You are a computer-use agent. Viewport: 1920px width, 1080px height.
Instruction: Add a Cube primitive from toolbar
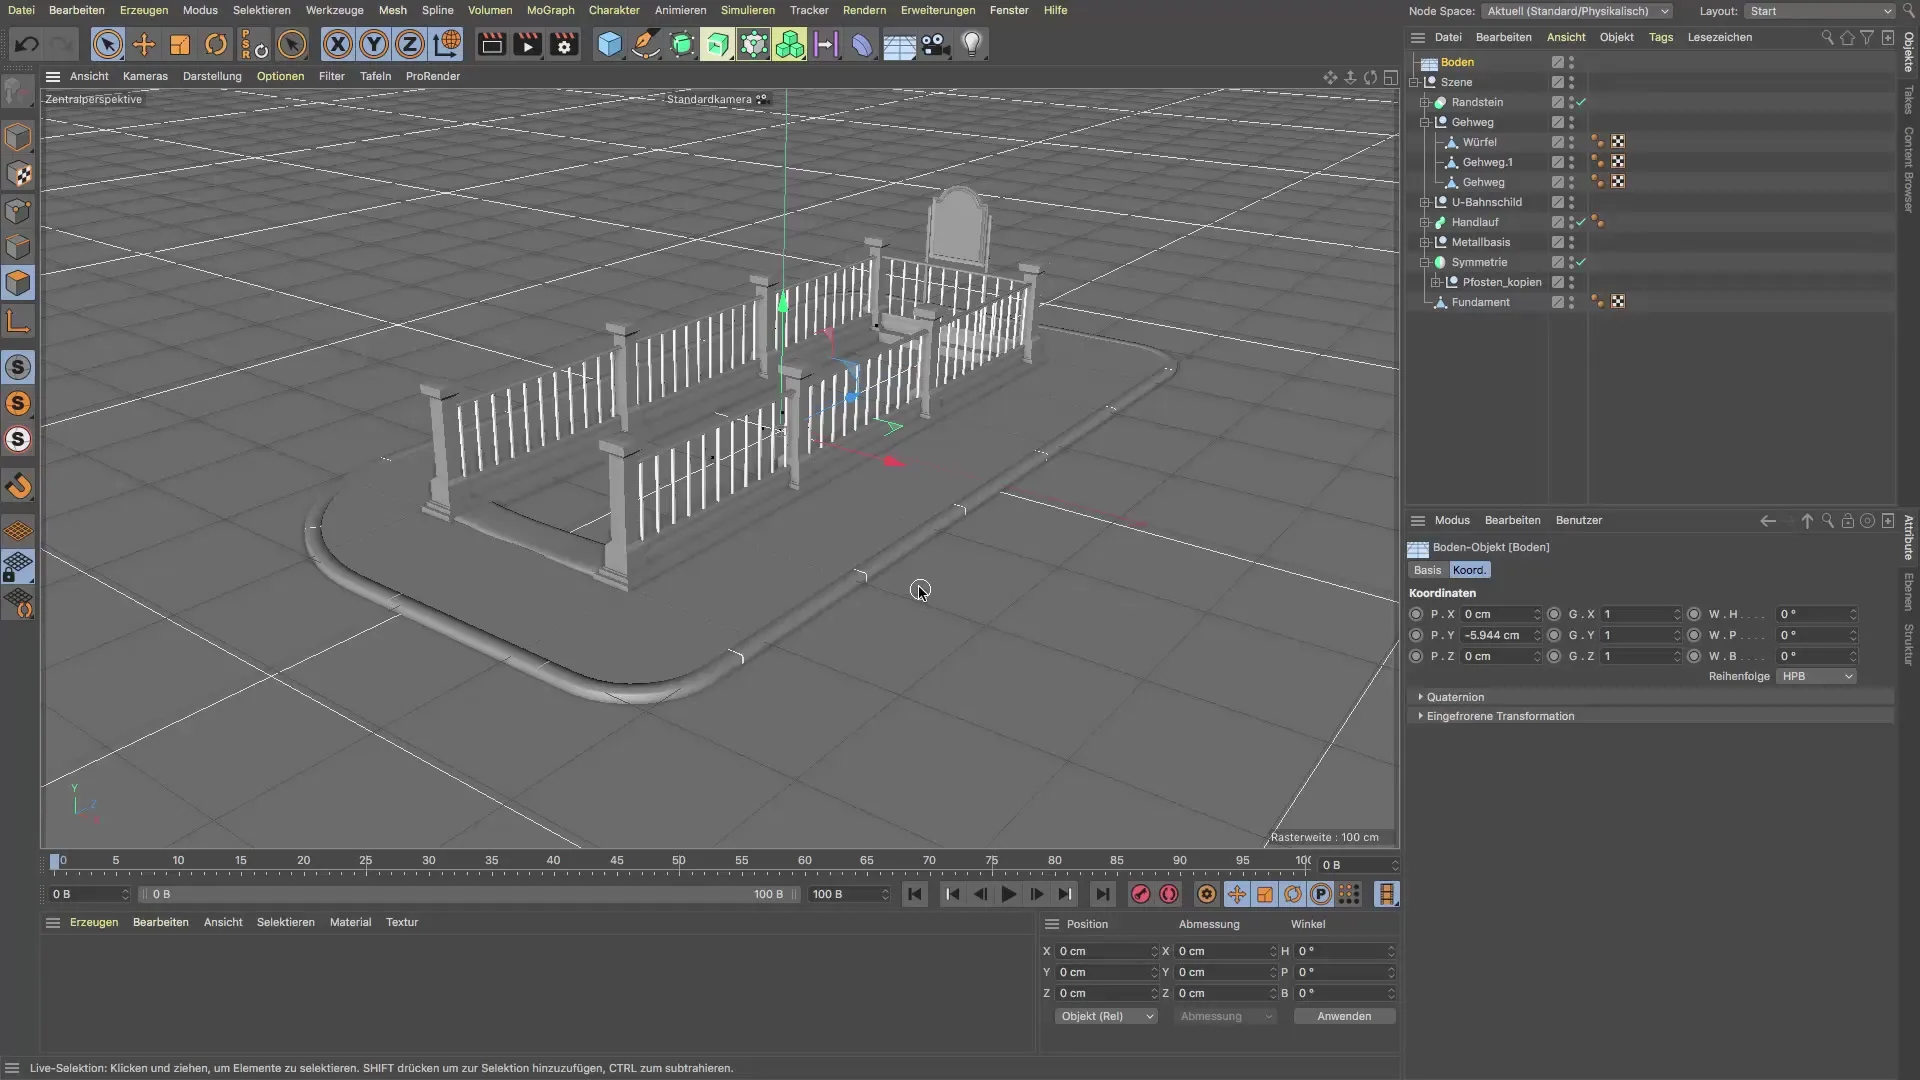609,45
